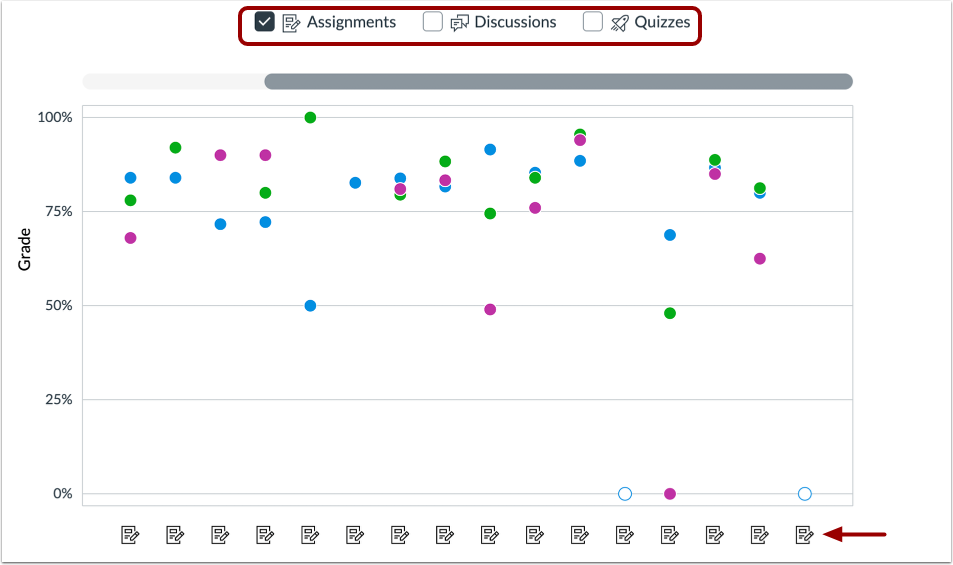
Task: Click the Assignments legend icon
Action: coord(291,23)
